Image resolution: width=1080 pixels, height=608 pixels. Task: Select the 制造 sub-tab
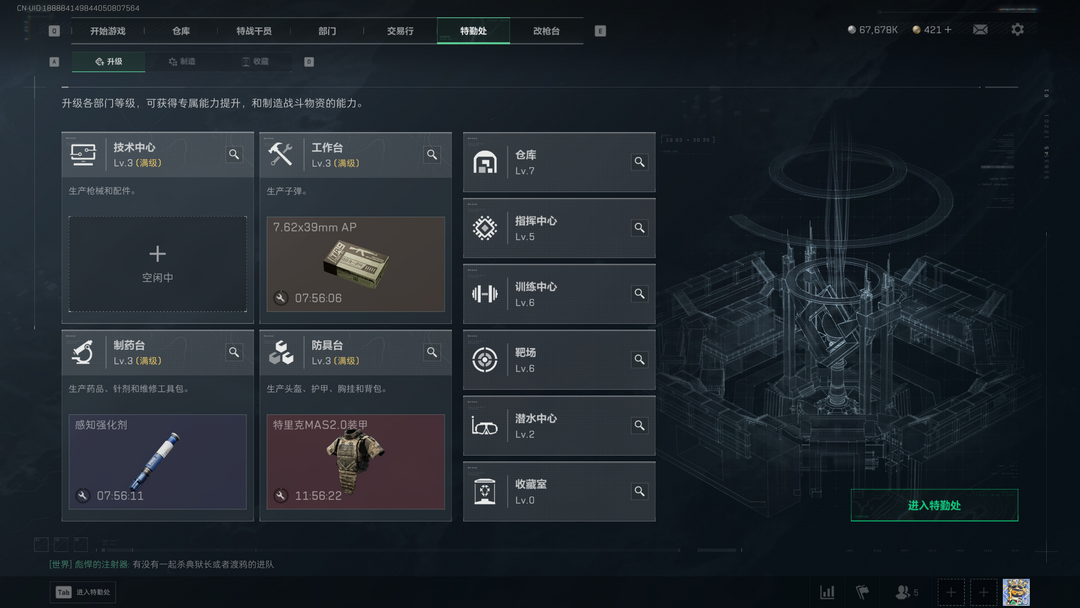click(x=183, y=61)
